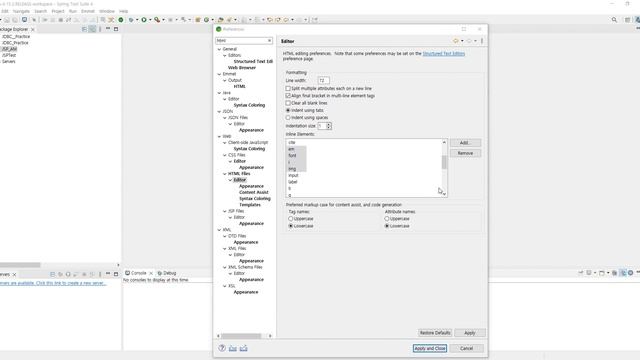Collapse the XSL tree node
This screenshot has height=360, width=640.
(224, 286)
